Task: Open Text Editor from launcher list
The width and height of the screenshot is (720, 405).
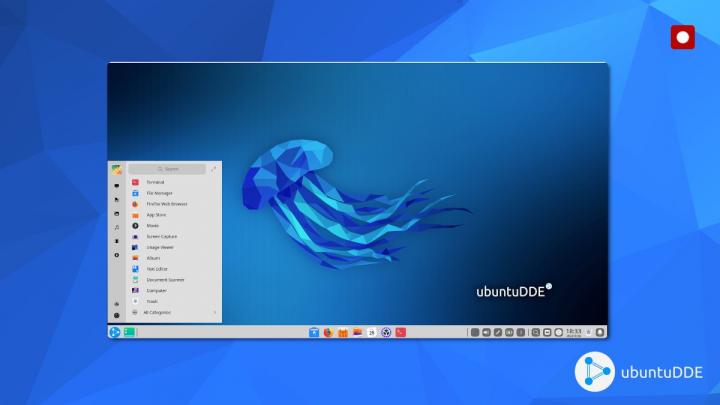Action: (x=157, y=269)
